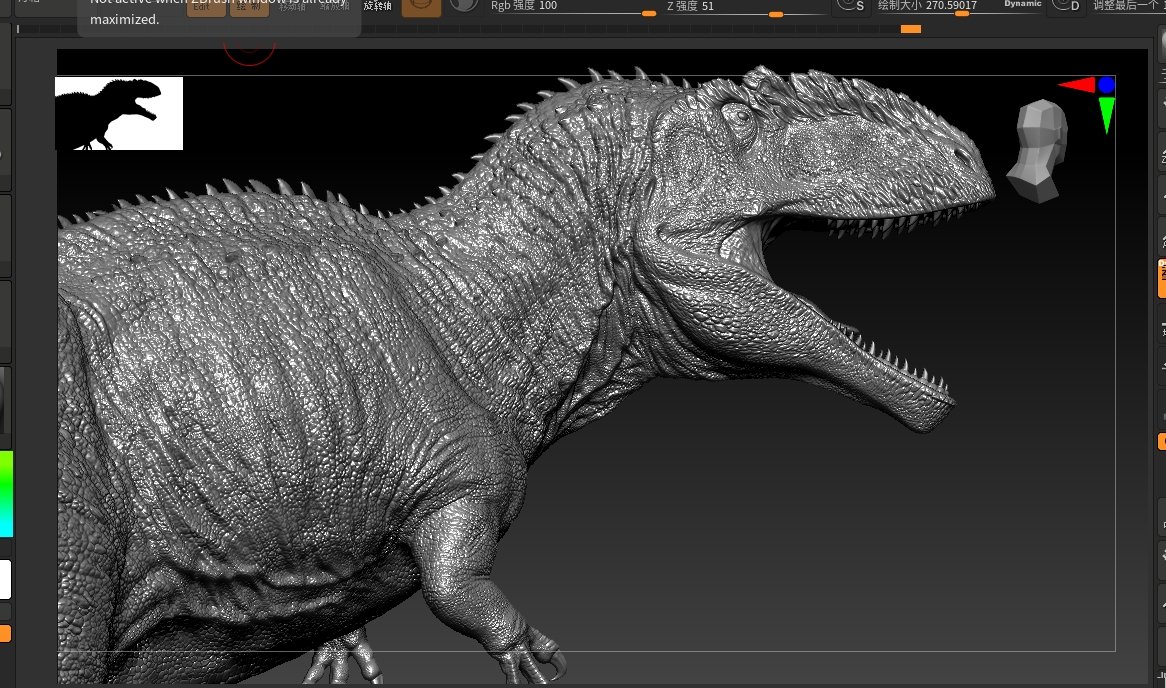Adjust the Rgb 强度 slider
This screenshot has height=688, width=1166.
tap(572, 7)
